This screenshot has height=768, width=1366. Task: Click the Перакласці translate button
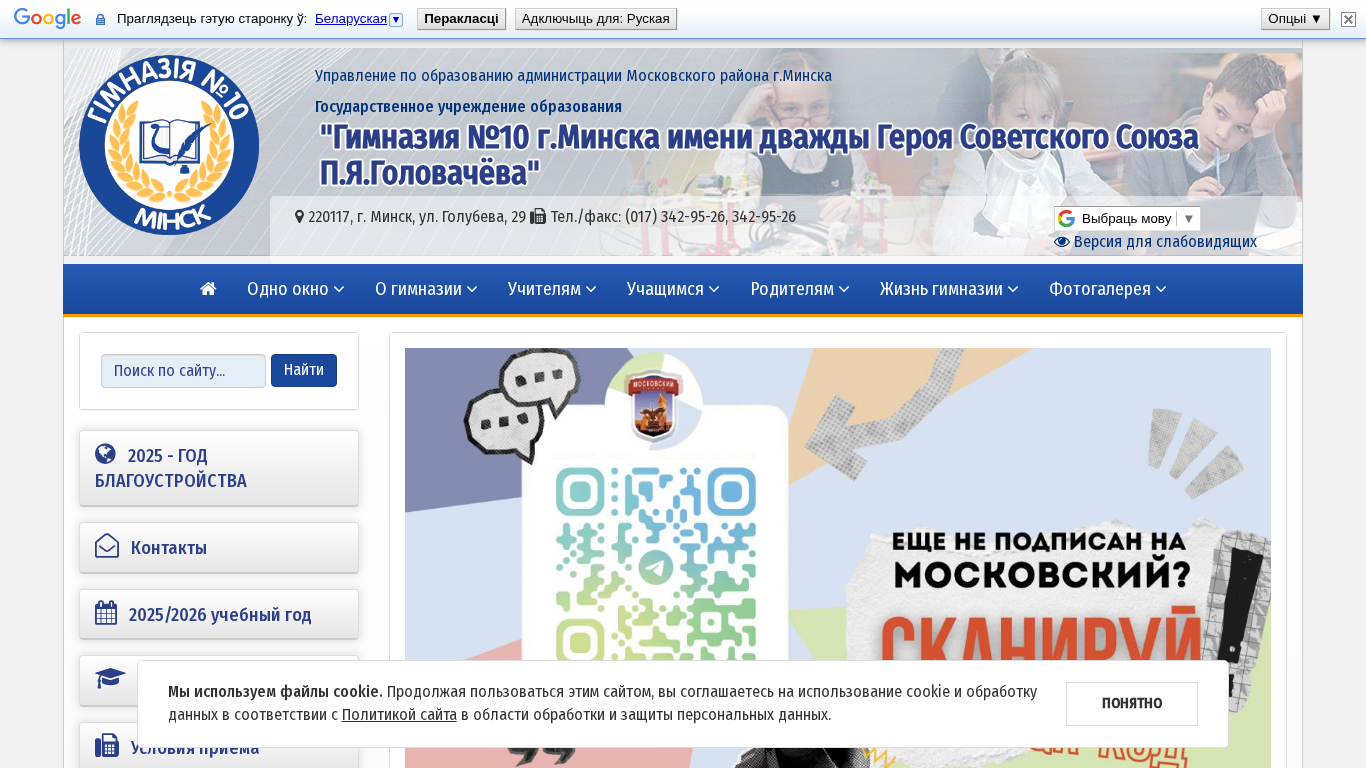(x=461, y=19)
